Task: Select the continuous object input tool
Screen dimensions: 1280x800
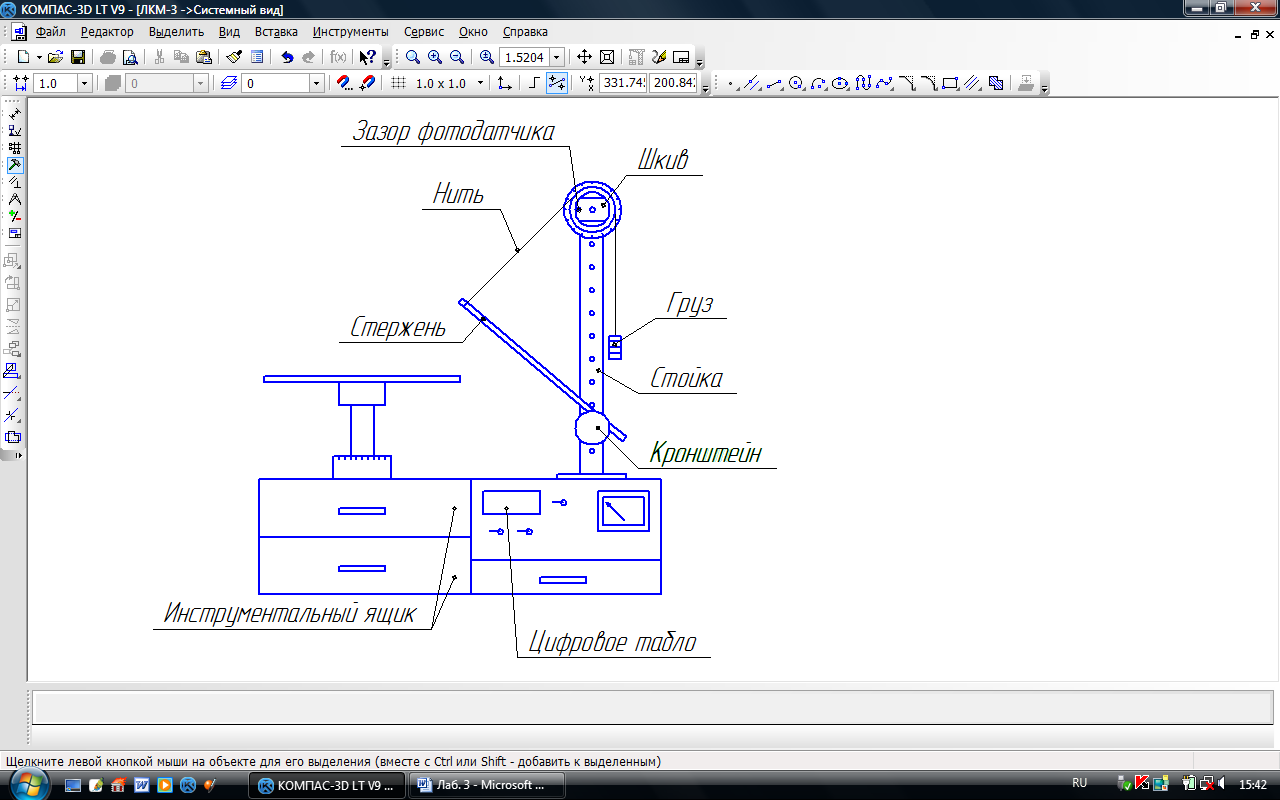Action: click(863, 83)
